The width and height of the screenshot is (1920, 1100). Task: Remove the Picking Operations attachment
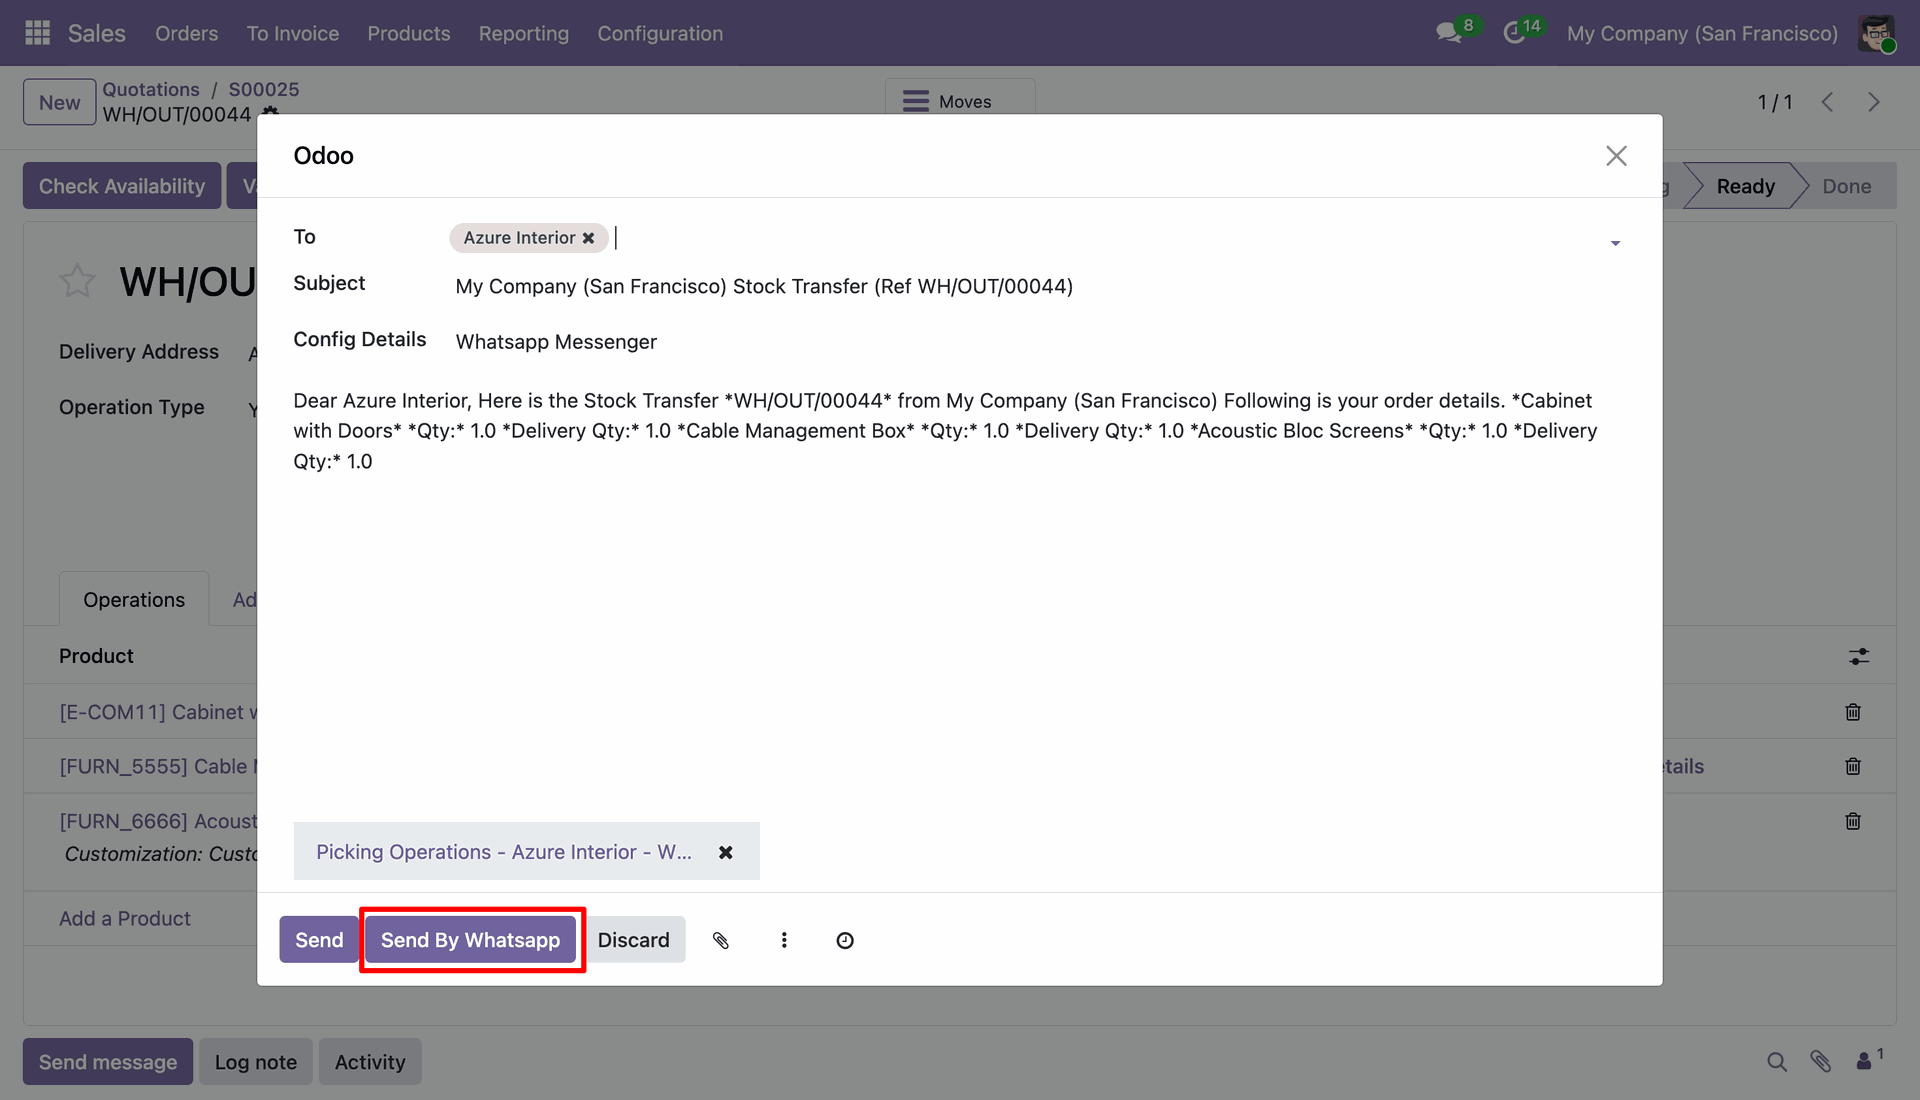[x=726, y=852]
